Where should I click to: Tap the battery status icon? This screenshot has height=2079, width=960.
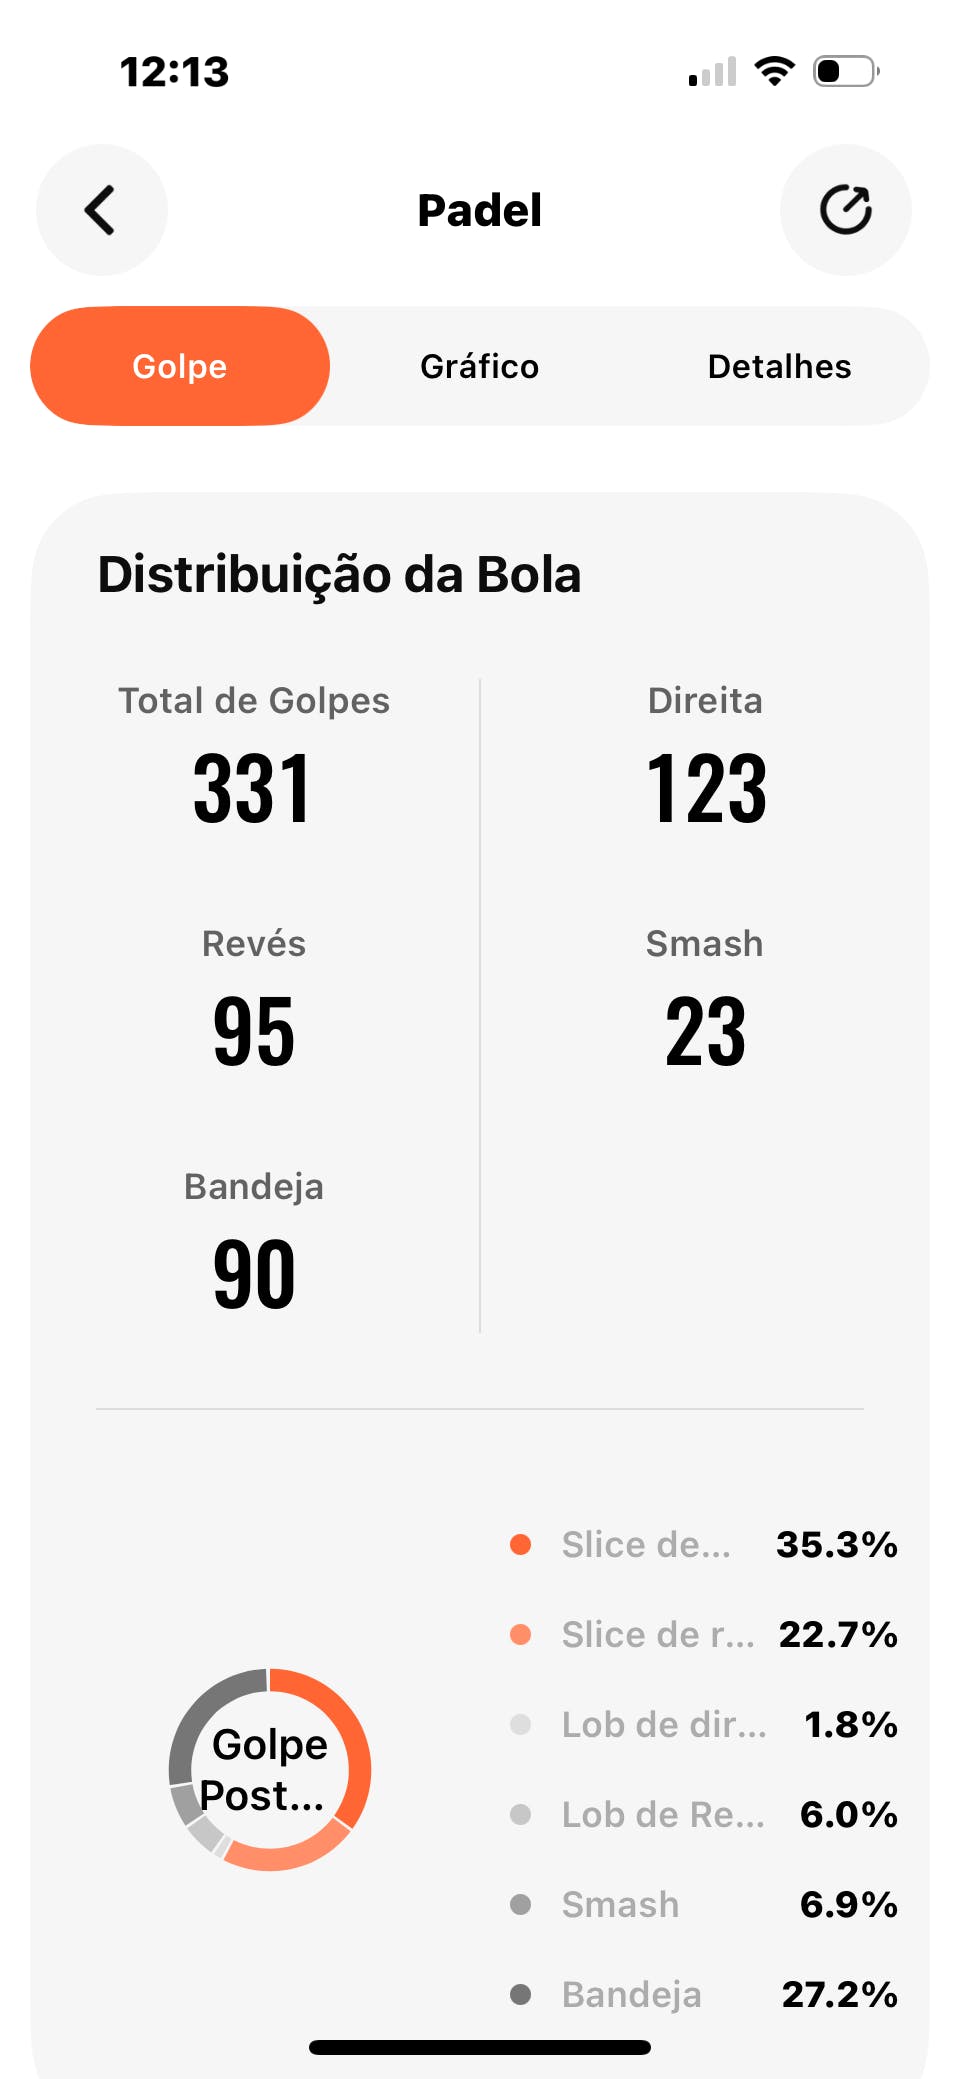point(845,71)
